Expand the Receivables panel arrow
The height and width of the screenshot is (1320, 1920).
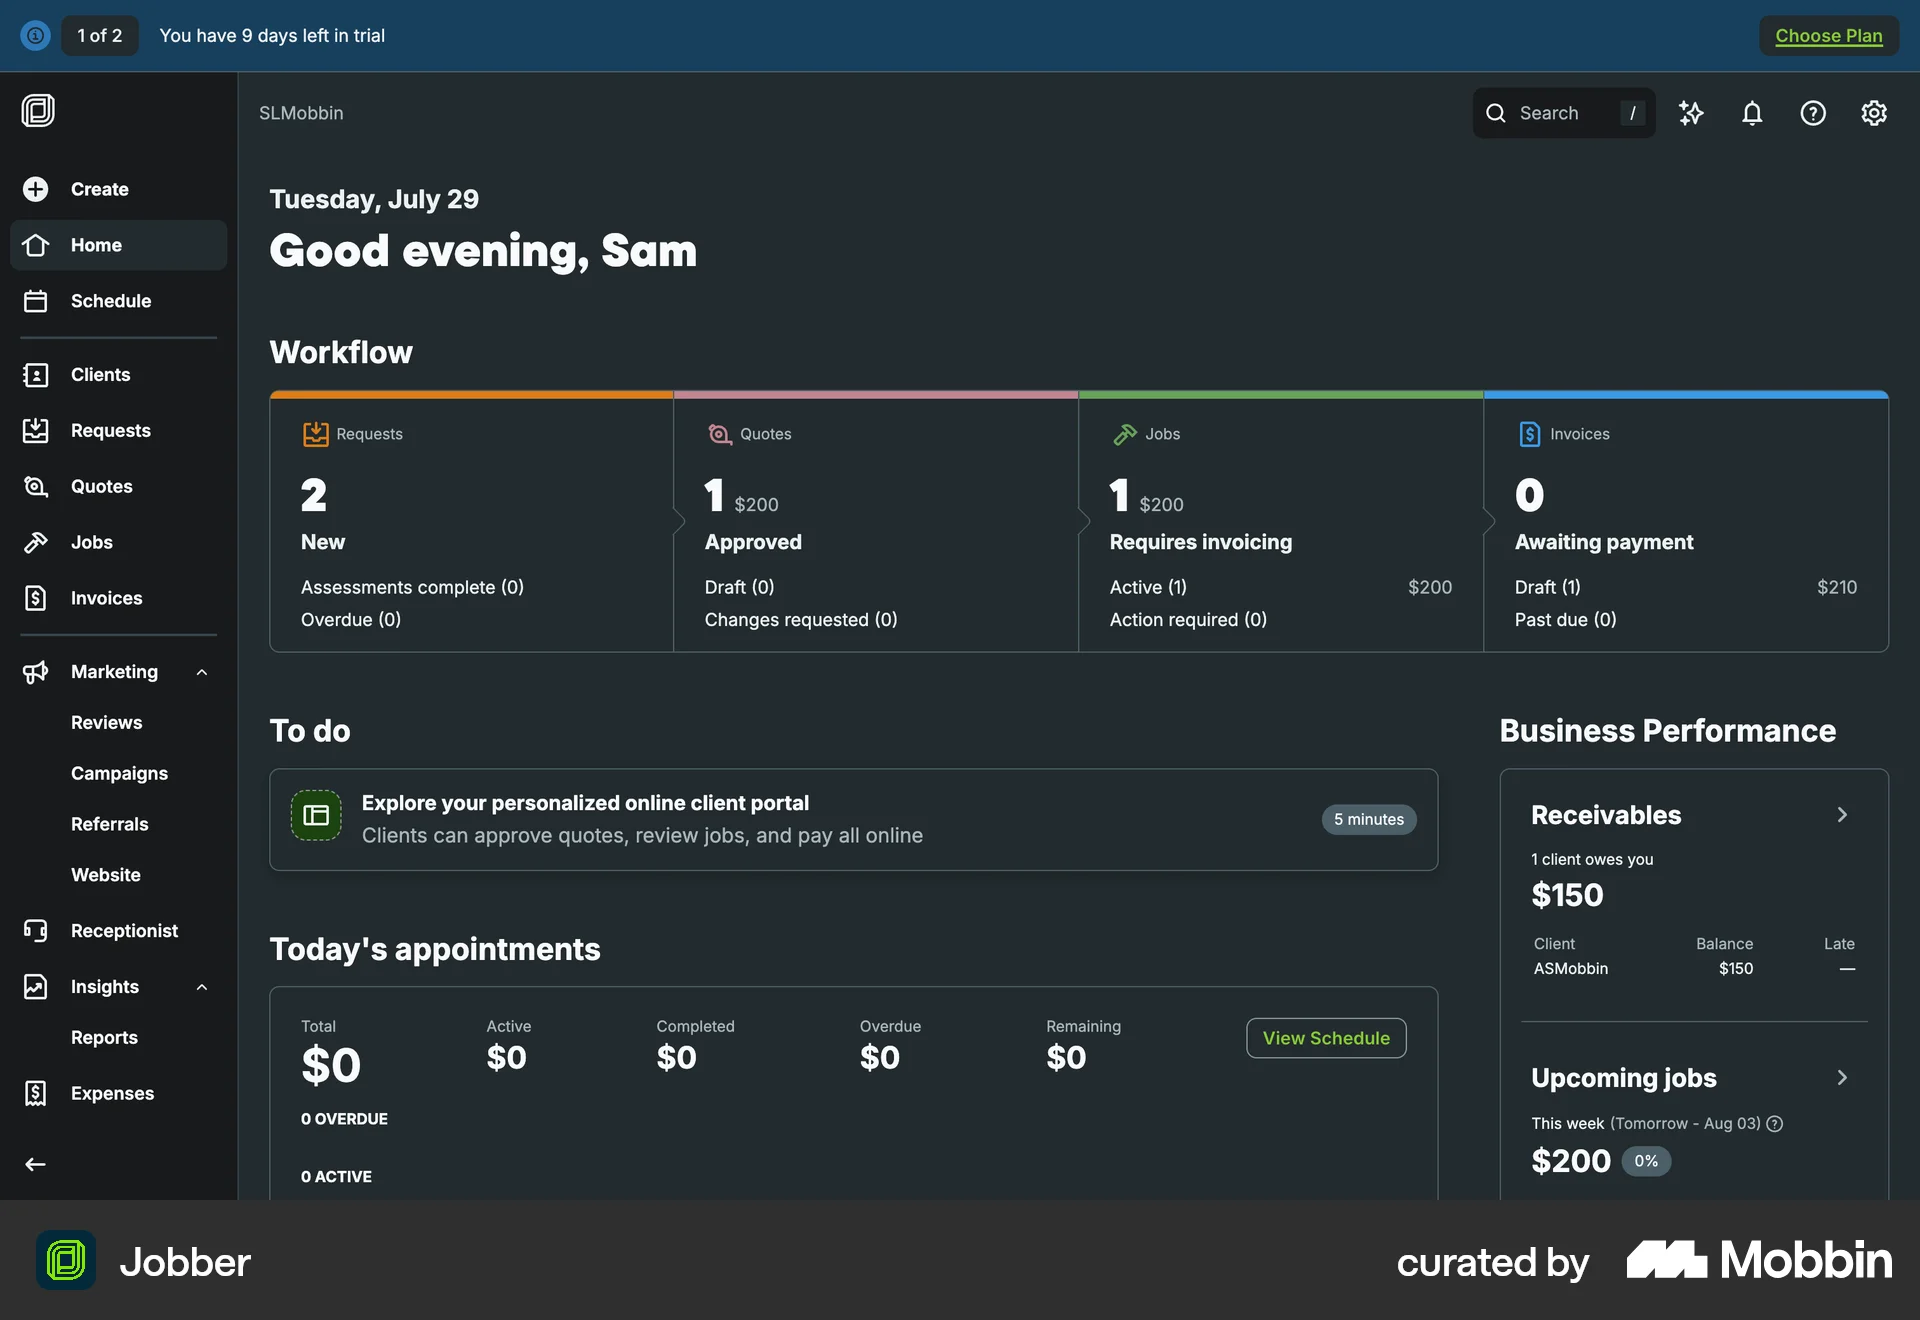[x=1843, y=814]
